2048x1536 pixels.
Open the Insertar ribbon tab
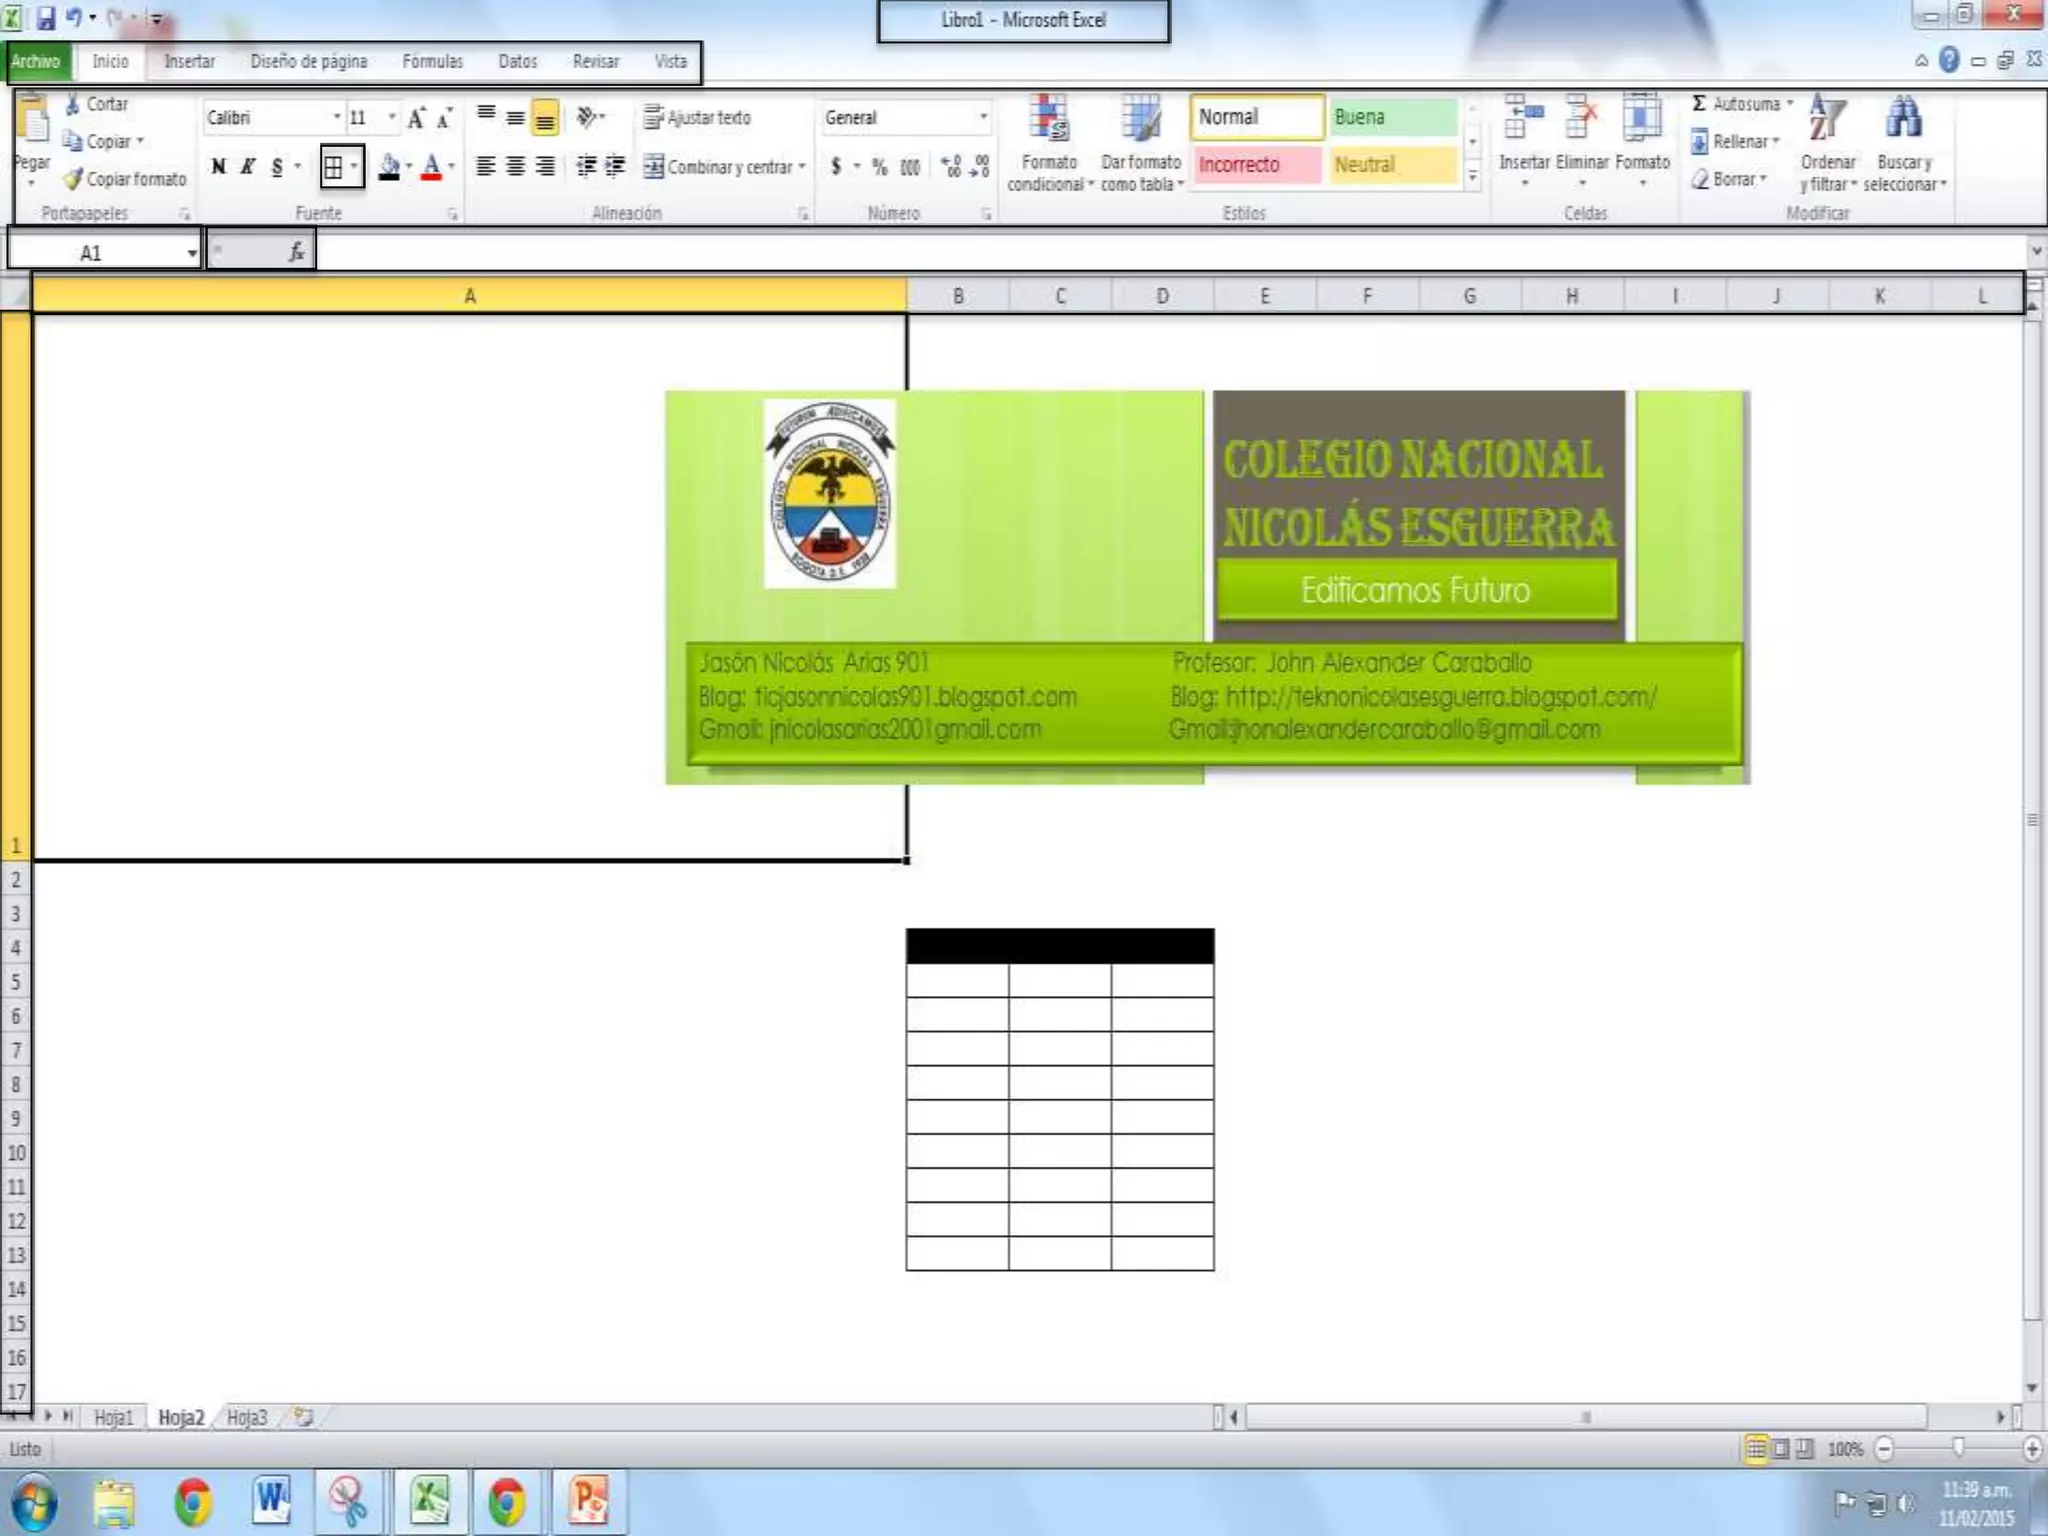[x=189, y=61]
